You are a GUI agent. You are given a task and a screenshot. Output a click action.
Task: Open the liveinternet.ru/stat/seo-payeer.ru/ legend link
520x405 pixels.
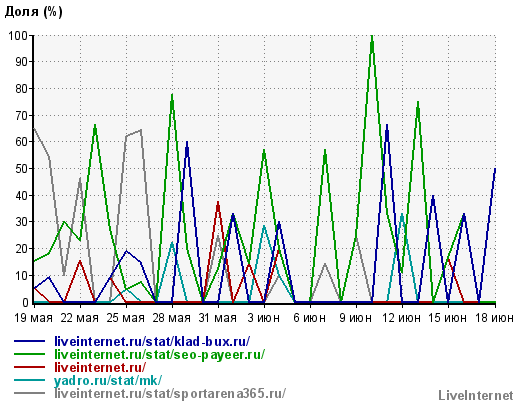coord(159,354)
